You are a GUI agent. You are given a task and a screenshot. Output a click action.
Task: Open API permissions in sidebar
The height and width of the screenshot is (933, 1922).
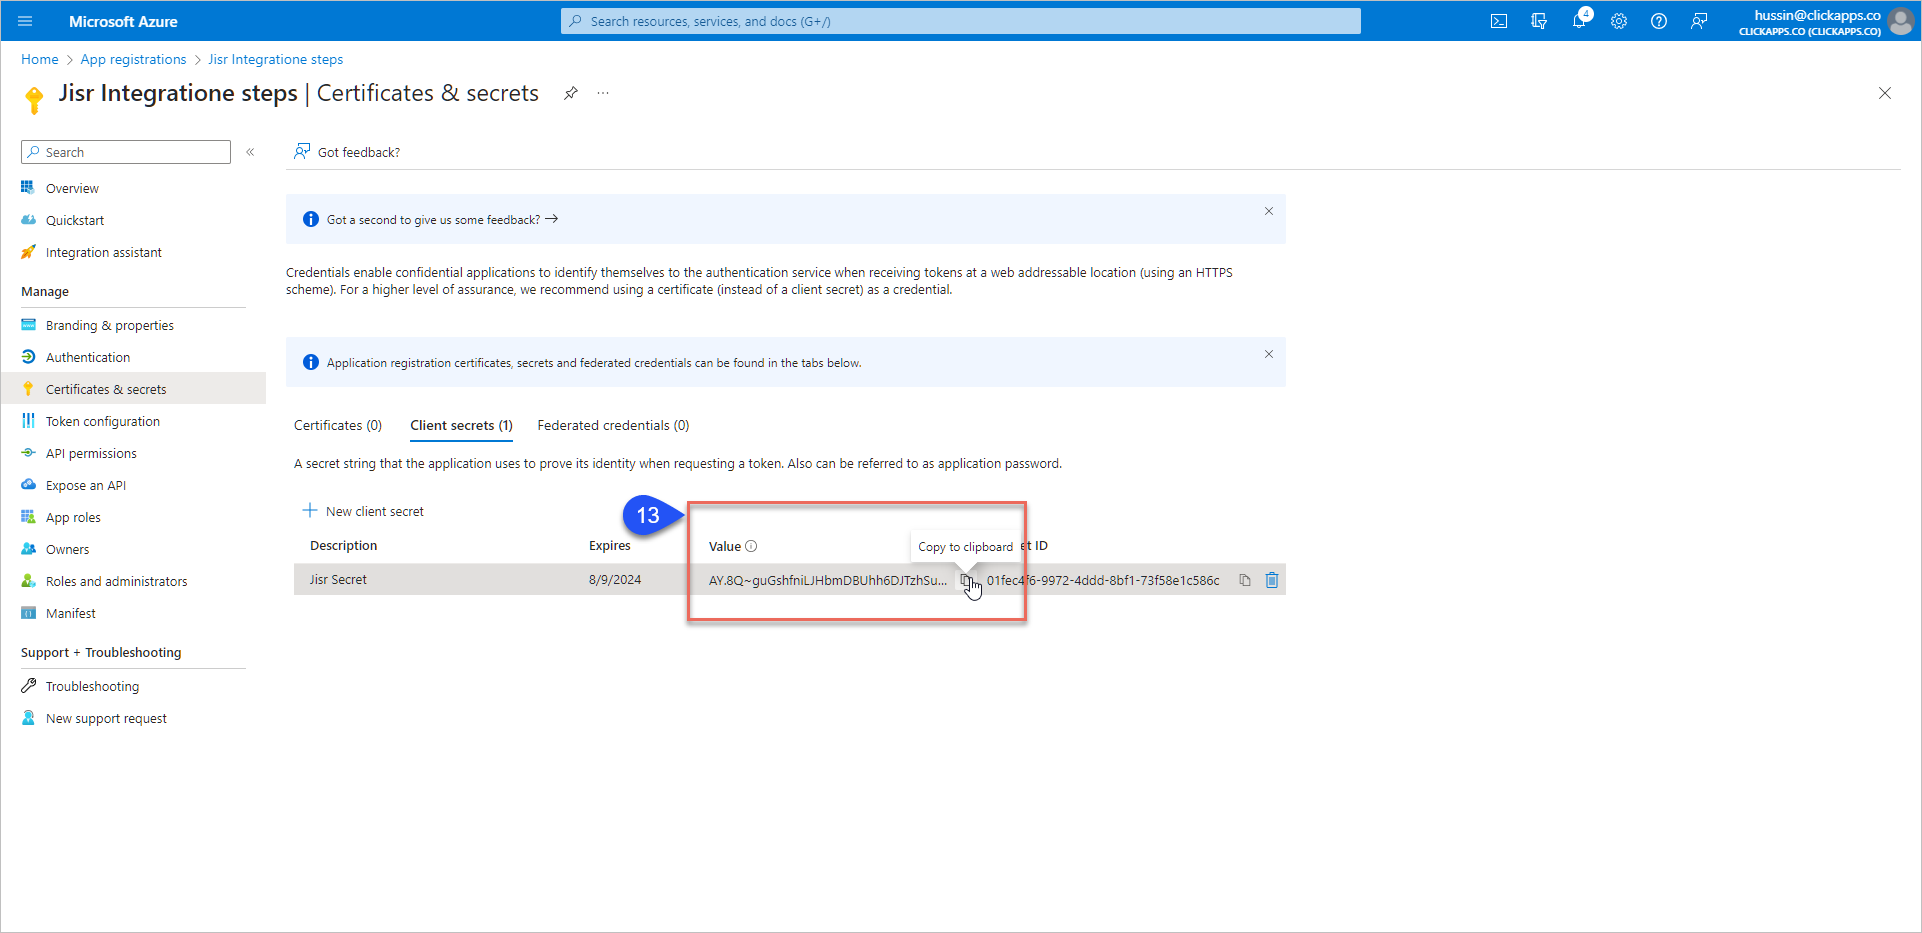point(91,453)
